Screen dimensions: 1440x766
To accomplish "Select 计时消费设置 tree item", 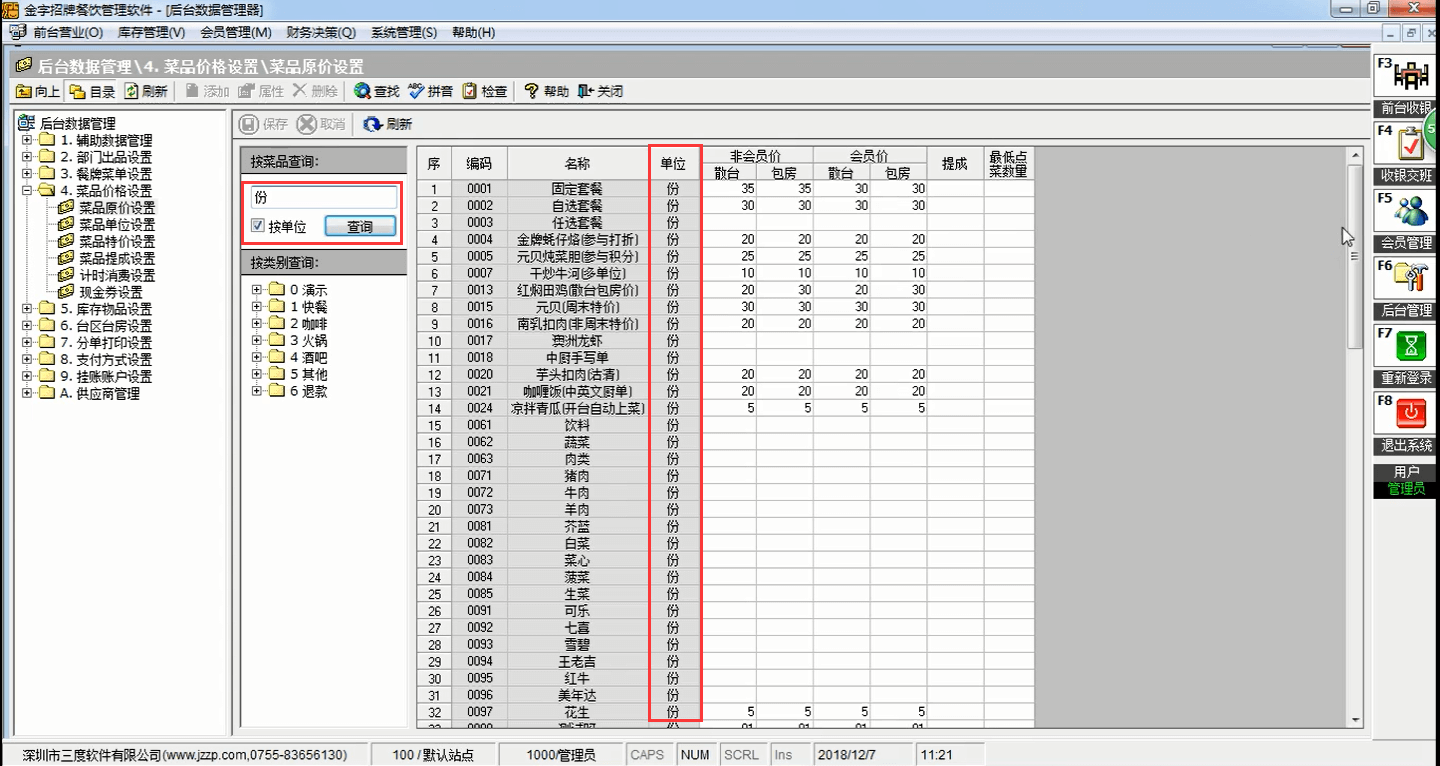I will click(x=117, y=276).
